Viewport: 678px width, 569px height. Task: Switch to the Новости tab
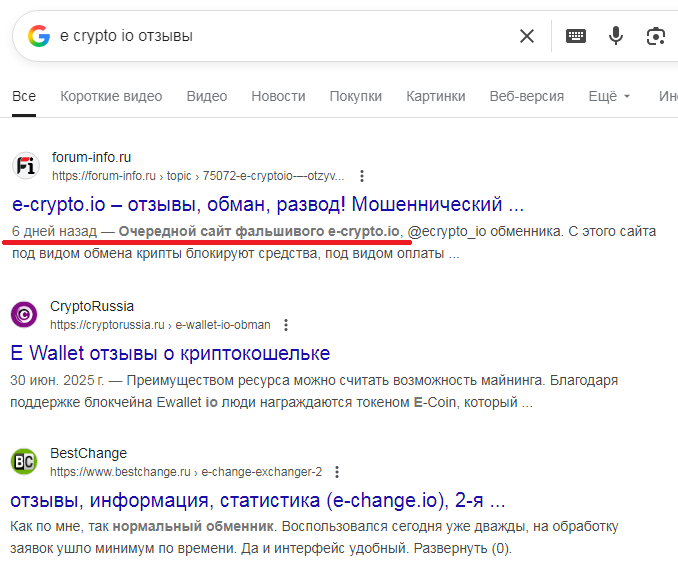(x=278, y=96)
